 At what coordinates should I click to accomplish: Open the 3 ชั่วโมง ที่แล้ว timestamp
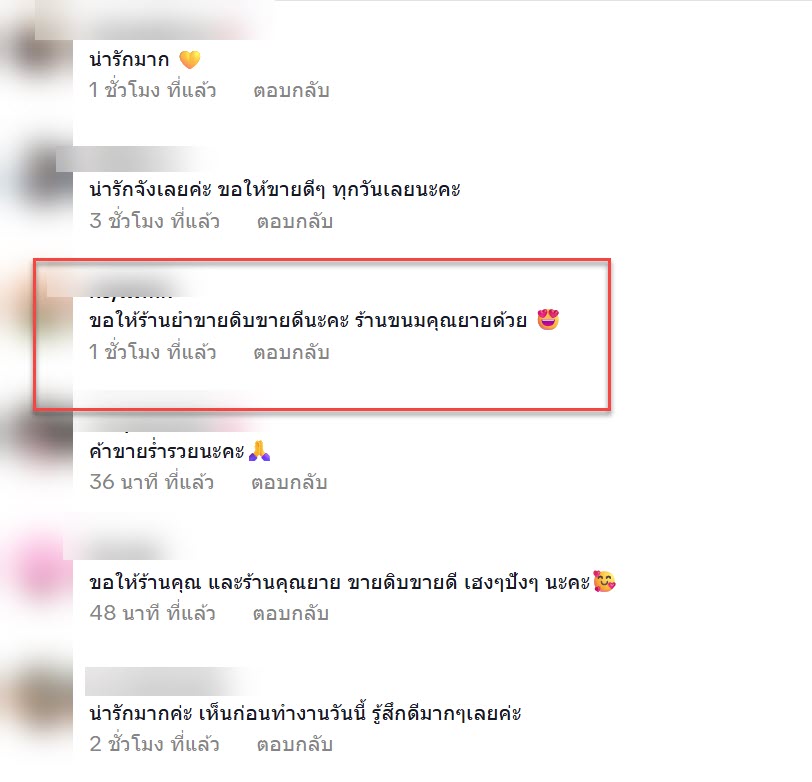(154, 221)
